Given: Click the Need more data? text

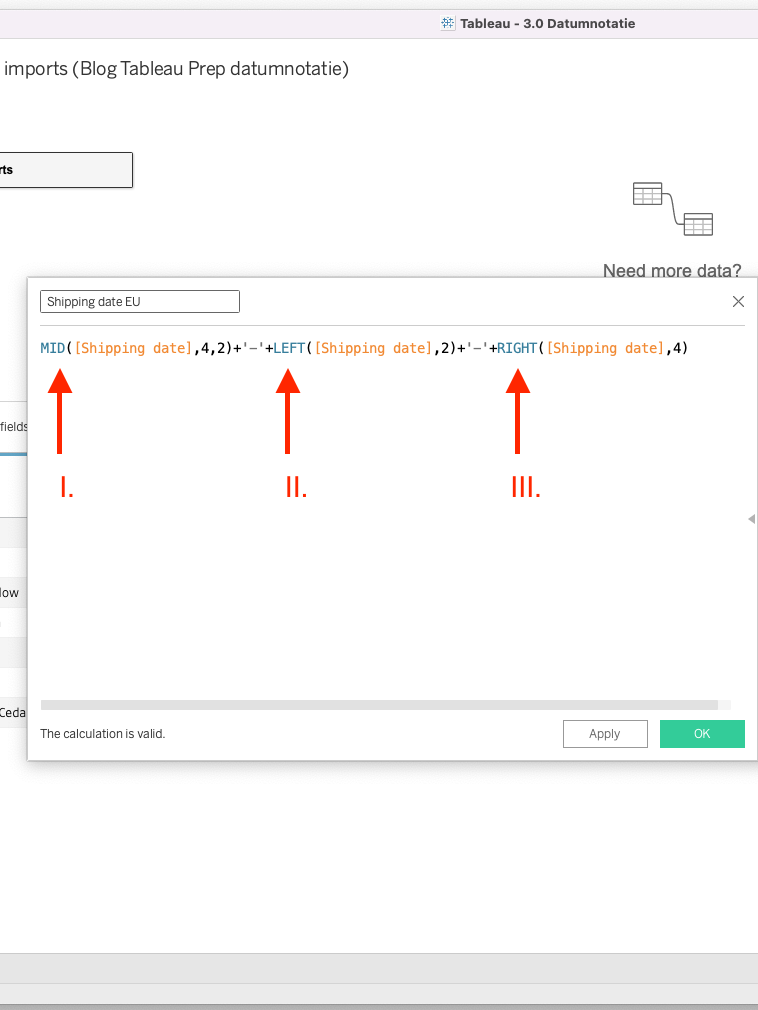Looking at the screenshot, I should (x=672, y=271).
